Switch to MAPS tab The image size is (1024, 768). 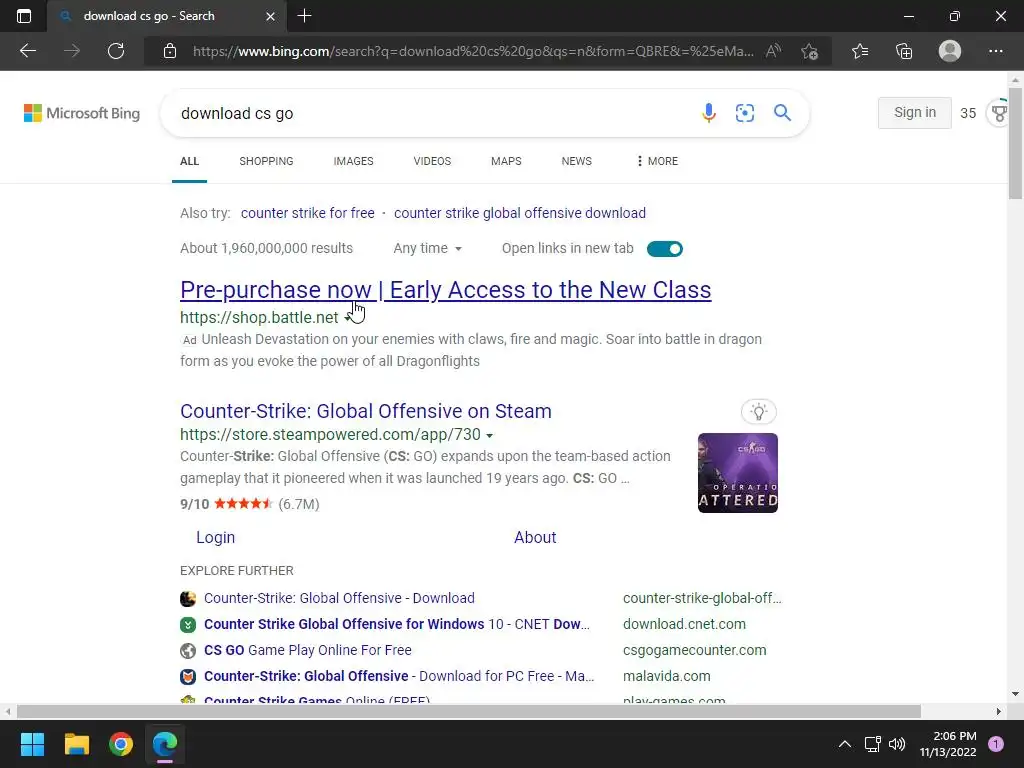[506, 161]
